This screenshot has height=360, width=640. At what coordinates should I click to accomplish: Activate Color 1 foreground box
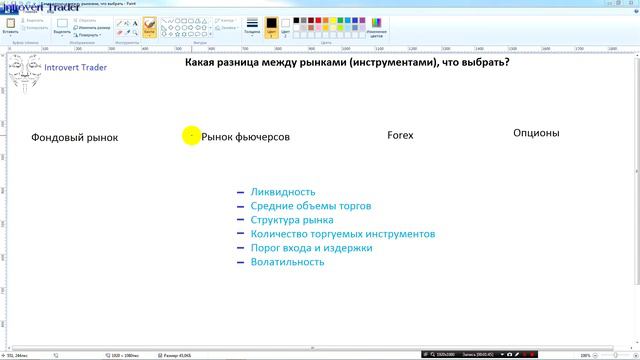(x=271, y=27)
